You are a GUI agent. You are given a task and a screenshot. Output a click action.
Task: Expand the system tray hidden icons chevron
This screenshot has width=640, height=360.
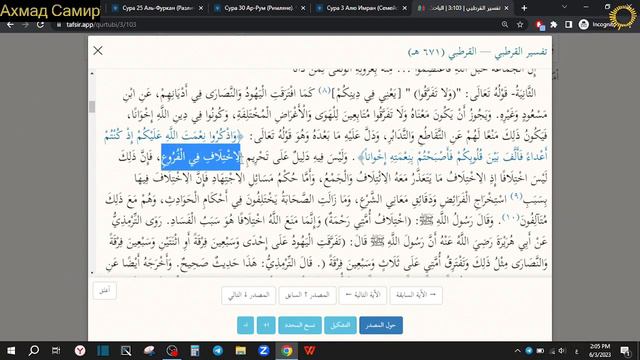[x=518, y=351]
